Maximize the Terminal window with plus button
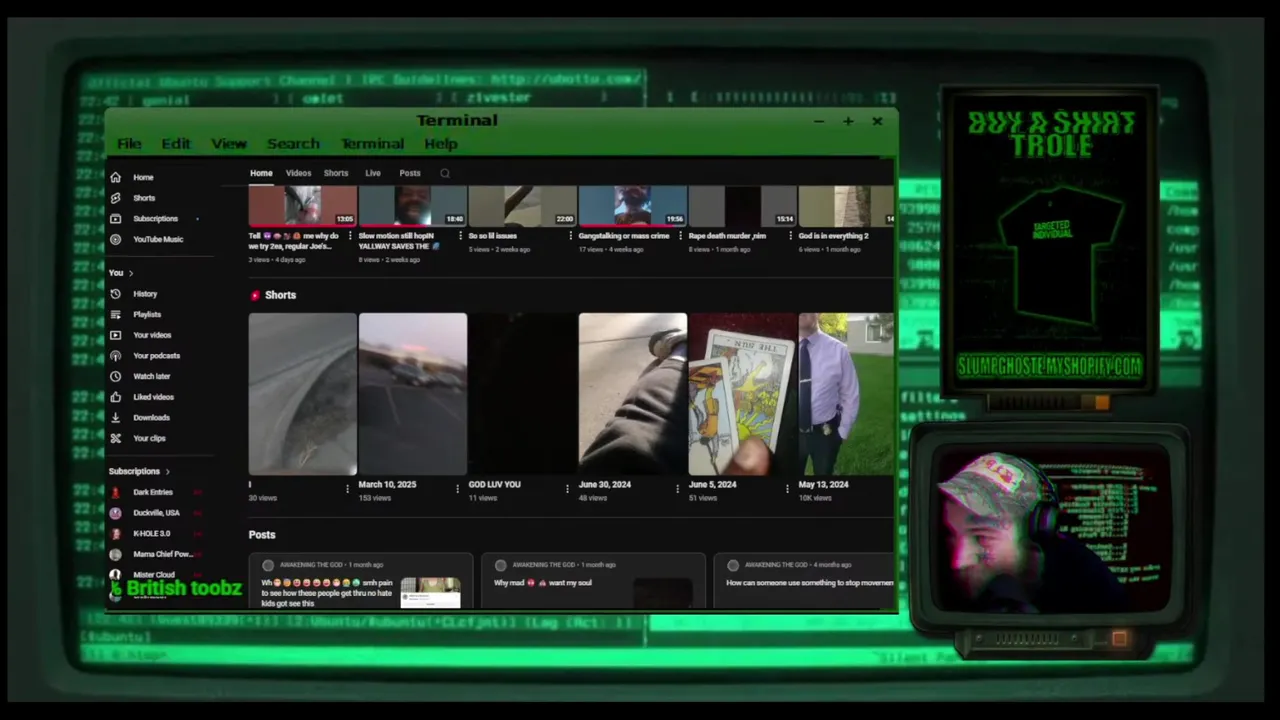 (848, 121)
